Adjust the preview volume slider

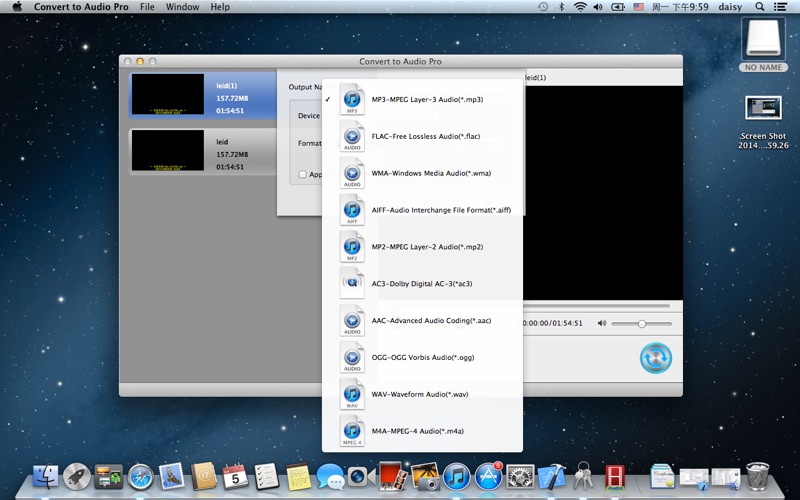click(641, 323)
